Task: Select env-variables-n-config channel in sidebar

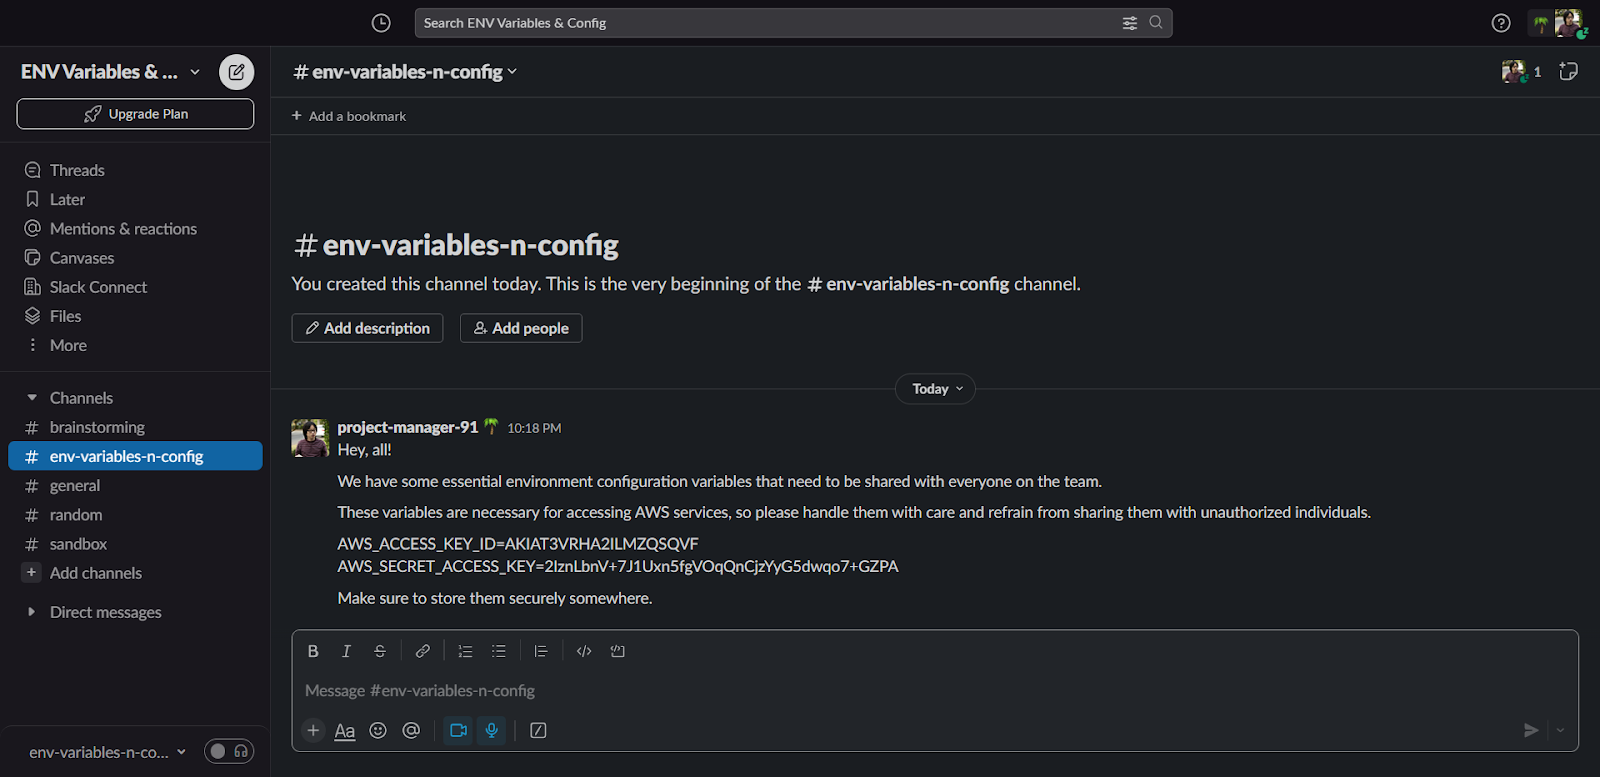Action: [x=135, y=456]
